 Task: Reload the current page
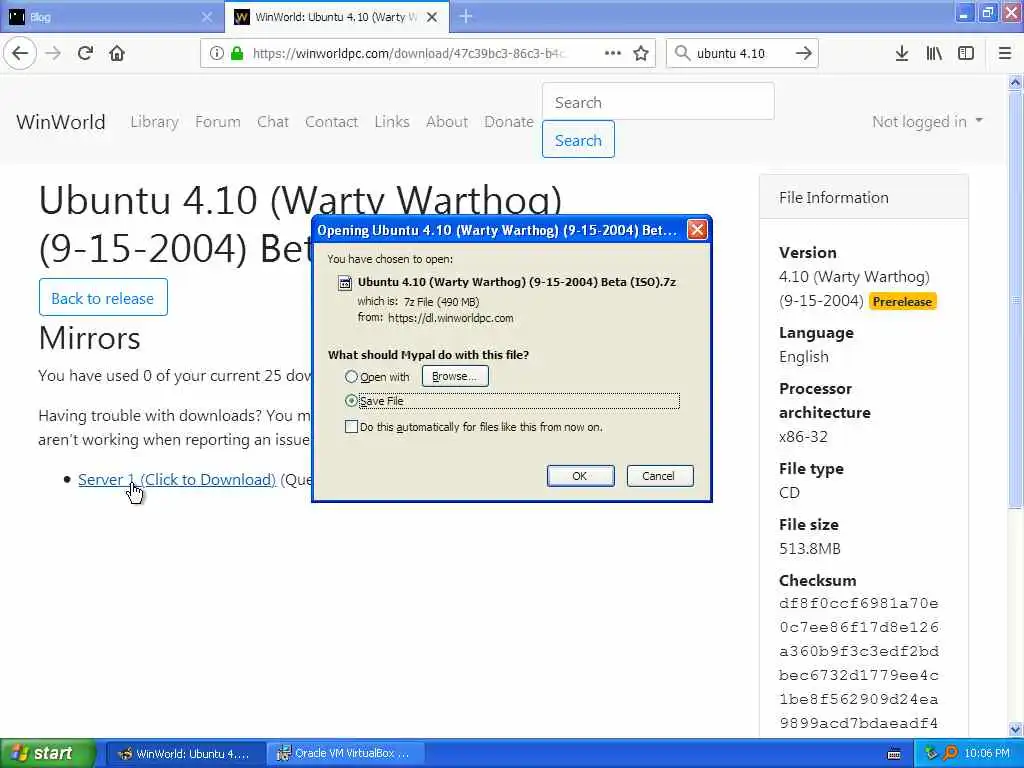86,54
